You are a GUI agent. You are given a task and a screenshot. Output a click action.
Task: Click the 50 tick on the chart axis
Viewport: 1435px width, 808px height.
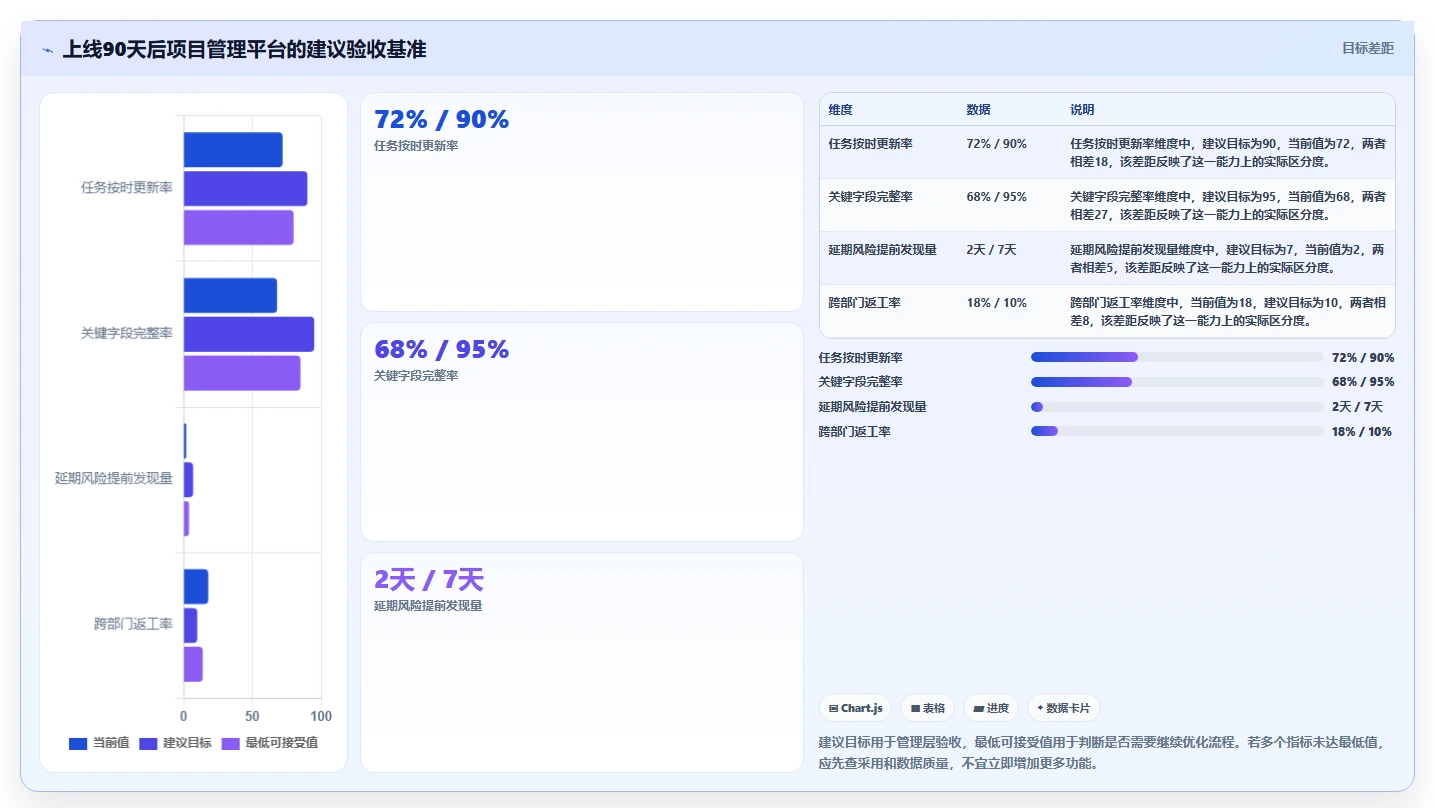(x=252, y=716)
